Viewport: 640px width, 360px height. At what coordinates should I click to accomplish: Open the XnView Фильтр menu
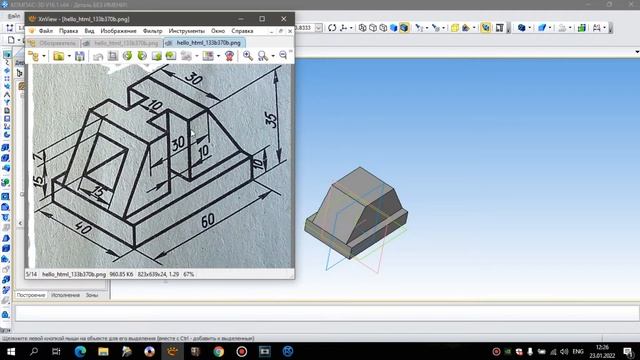point(152,31)
